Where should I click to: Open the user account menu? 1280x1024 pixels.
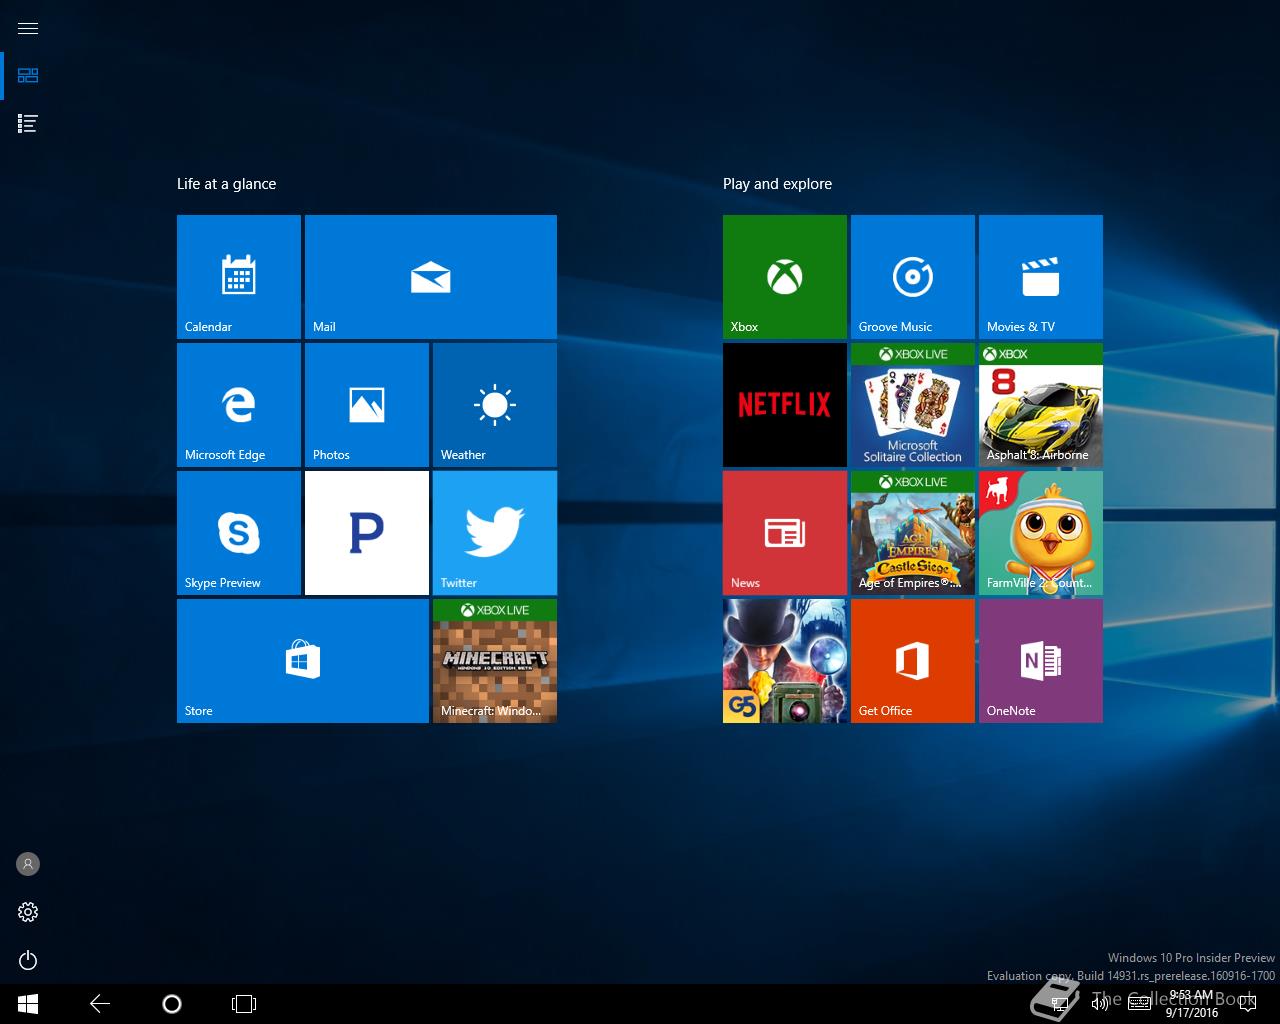click(x=28, y=864)
